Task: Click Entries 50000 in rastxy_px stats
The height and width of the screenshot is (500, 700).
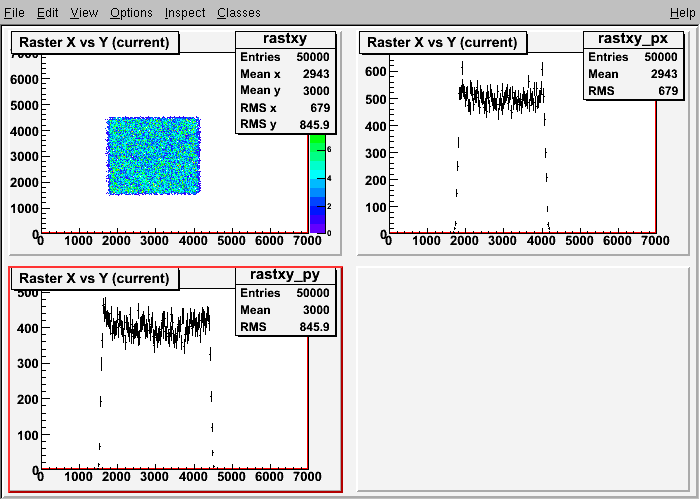Action: point(633,57)
